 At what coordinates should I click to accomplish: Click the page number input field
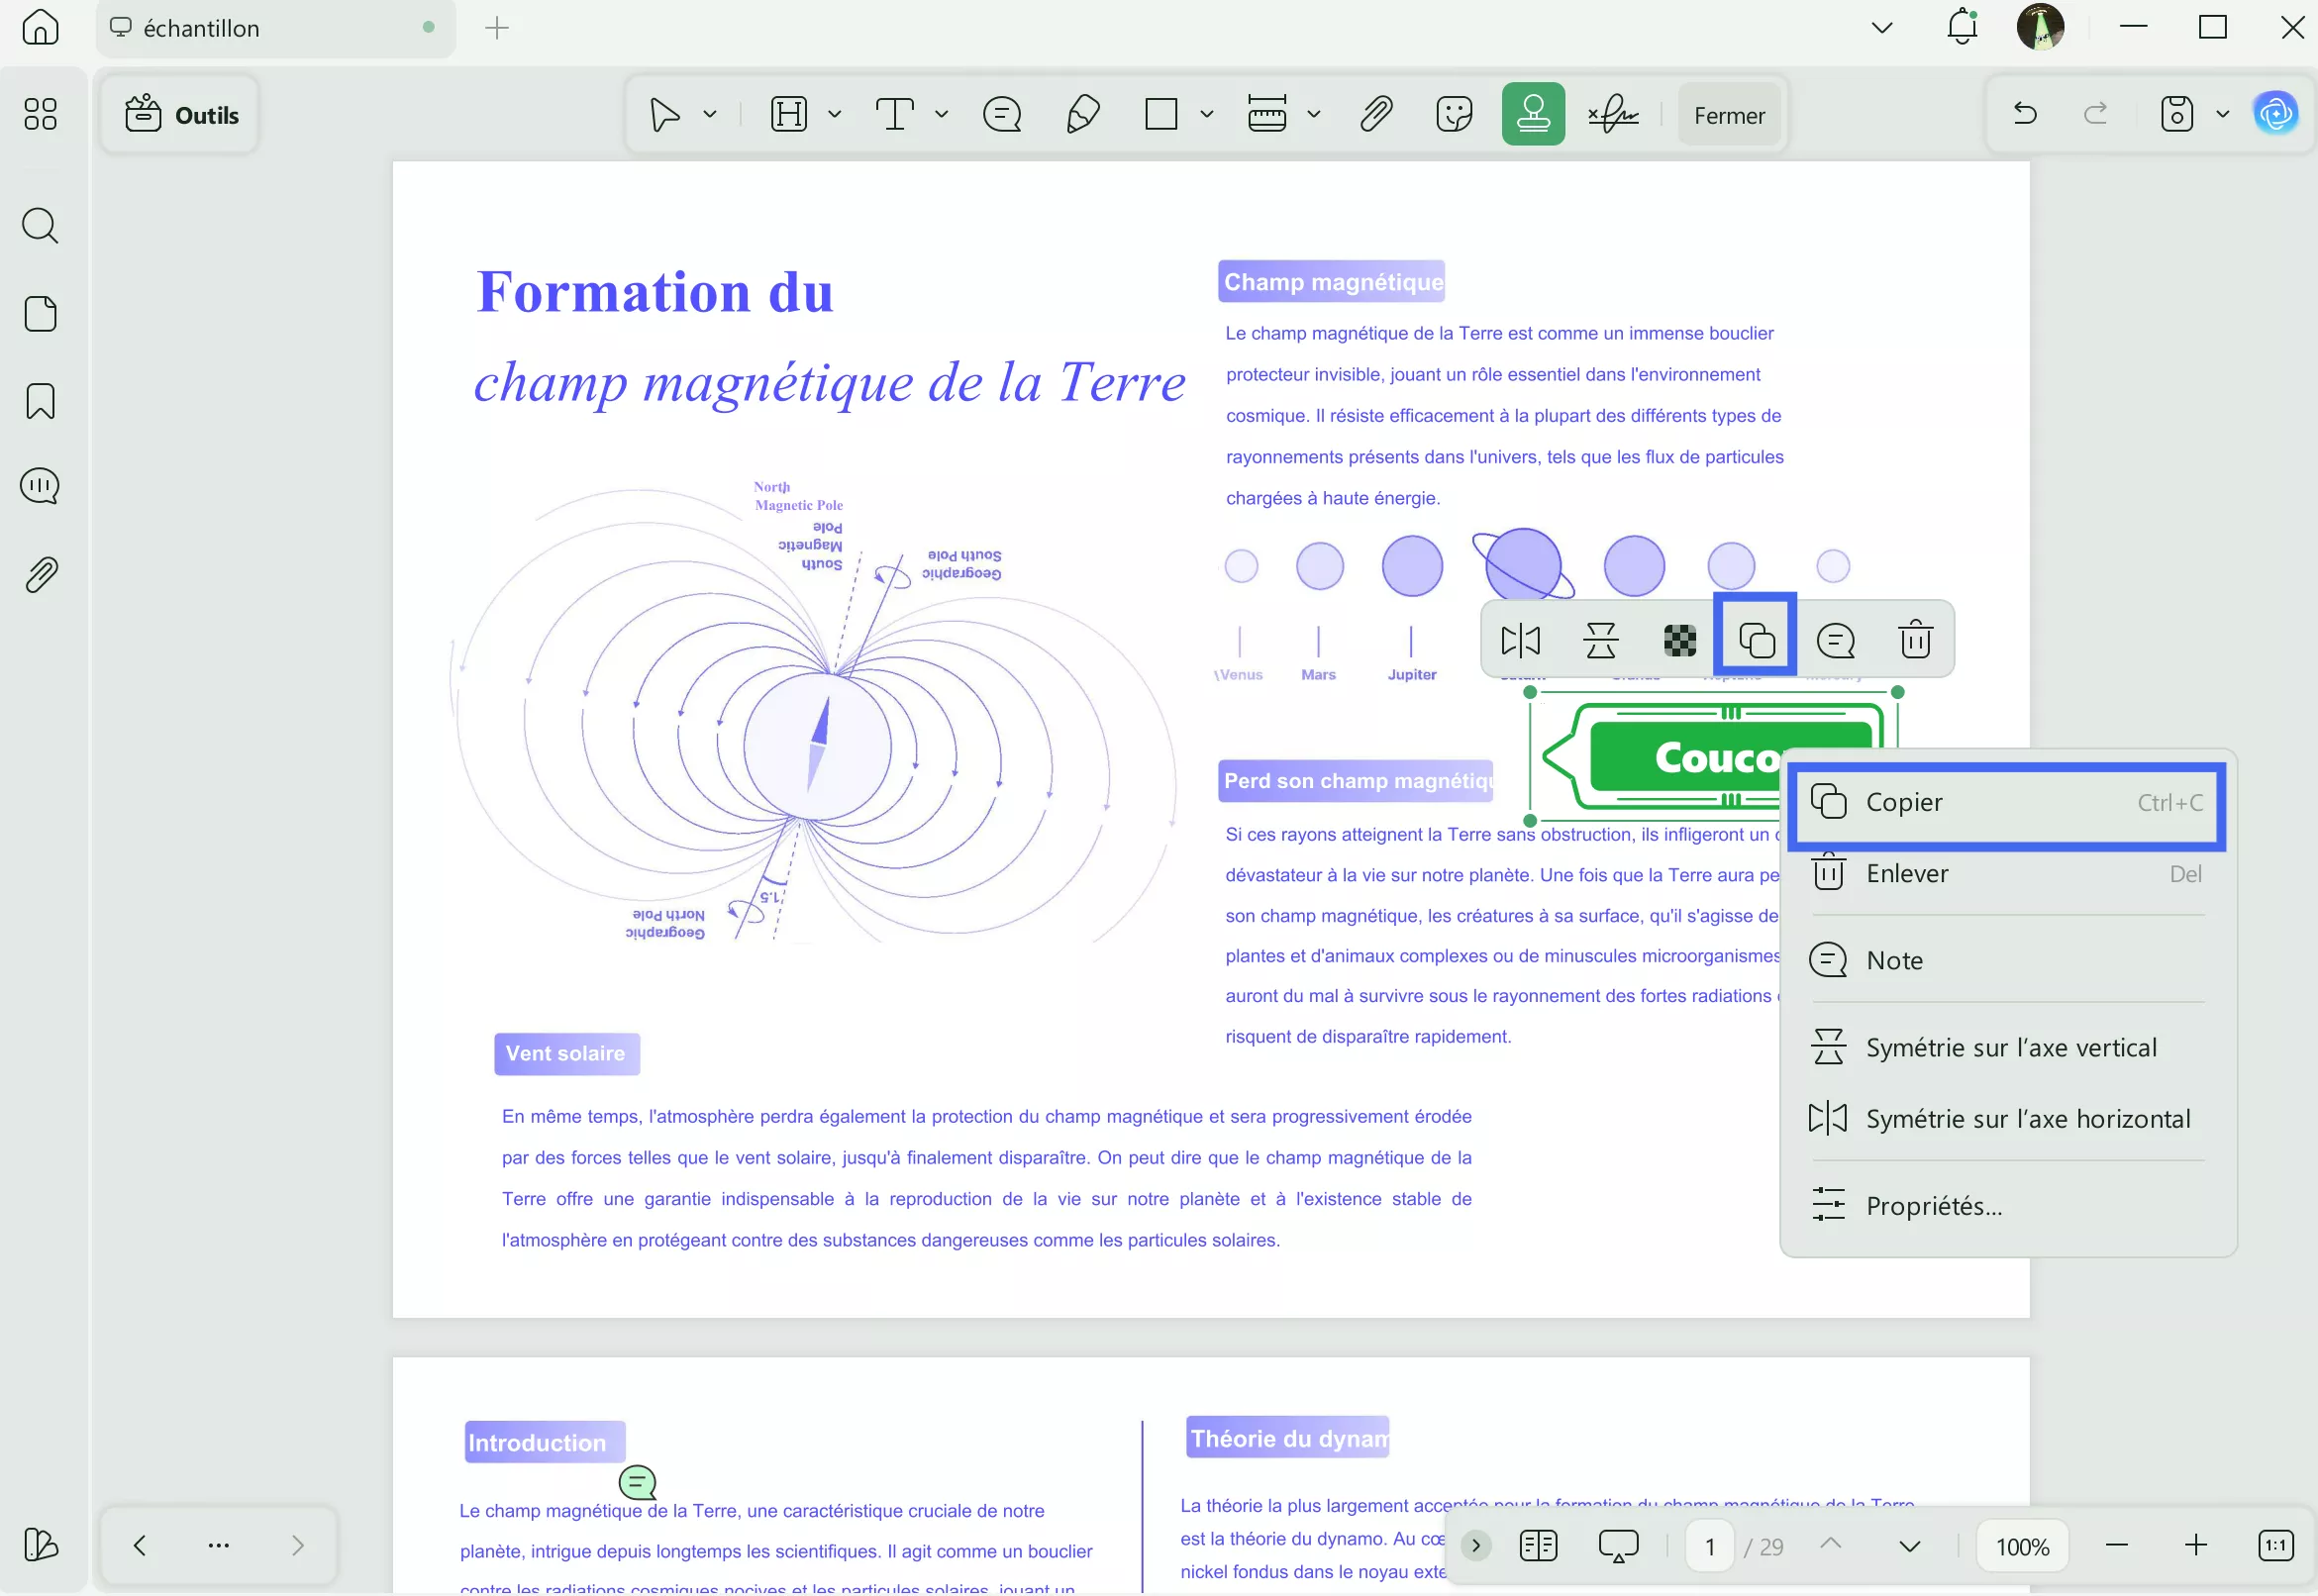(x=1709, y=1545)
